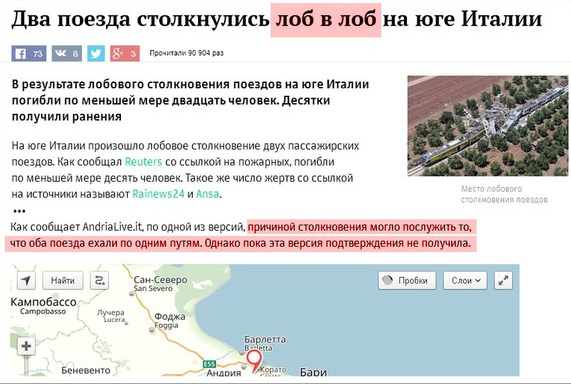
Task: Click the E55 road sign on map
Action: click(209, 364)
